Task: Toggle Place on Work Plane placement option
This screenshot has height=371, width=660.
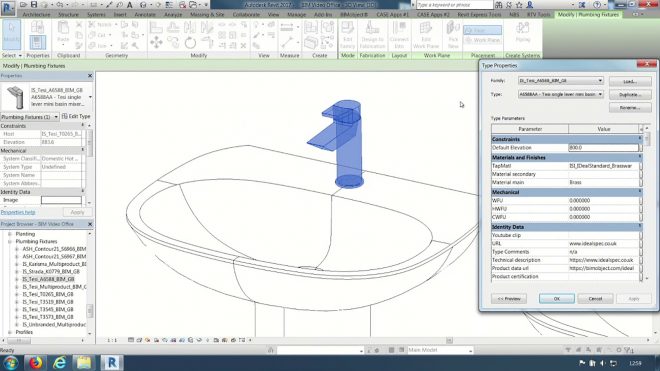Action: [482, 40]
